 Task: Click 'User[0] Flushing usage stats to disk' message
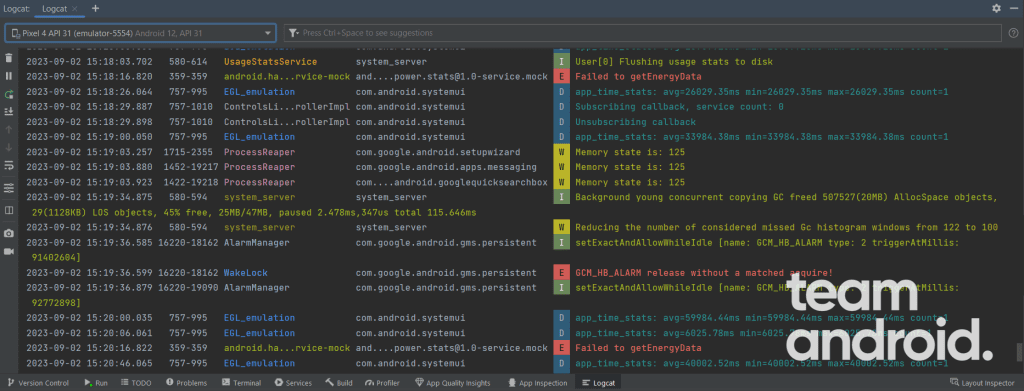click(674, 62)
